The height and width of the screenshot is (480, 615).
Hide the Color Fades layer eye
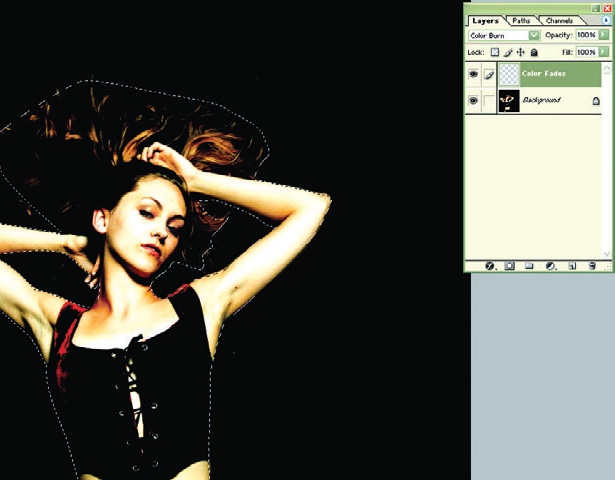[x=473, y=74]
